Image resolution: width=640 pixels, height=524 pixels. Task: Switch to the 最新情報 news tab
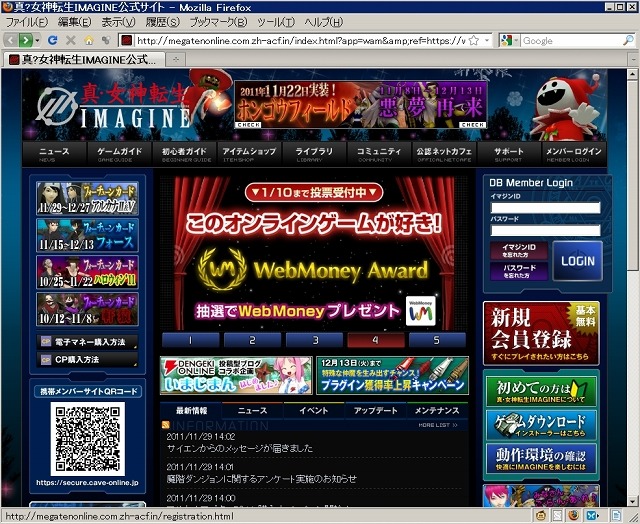coord(191,411)
